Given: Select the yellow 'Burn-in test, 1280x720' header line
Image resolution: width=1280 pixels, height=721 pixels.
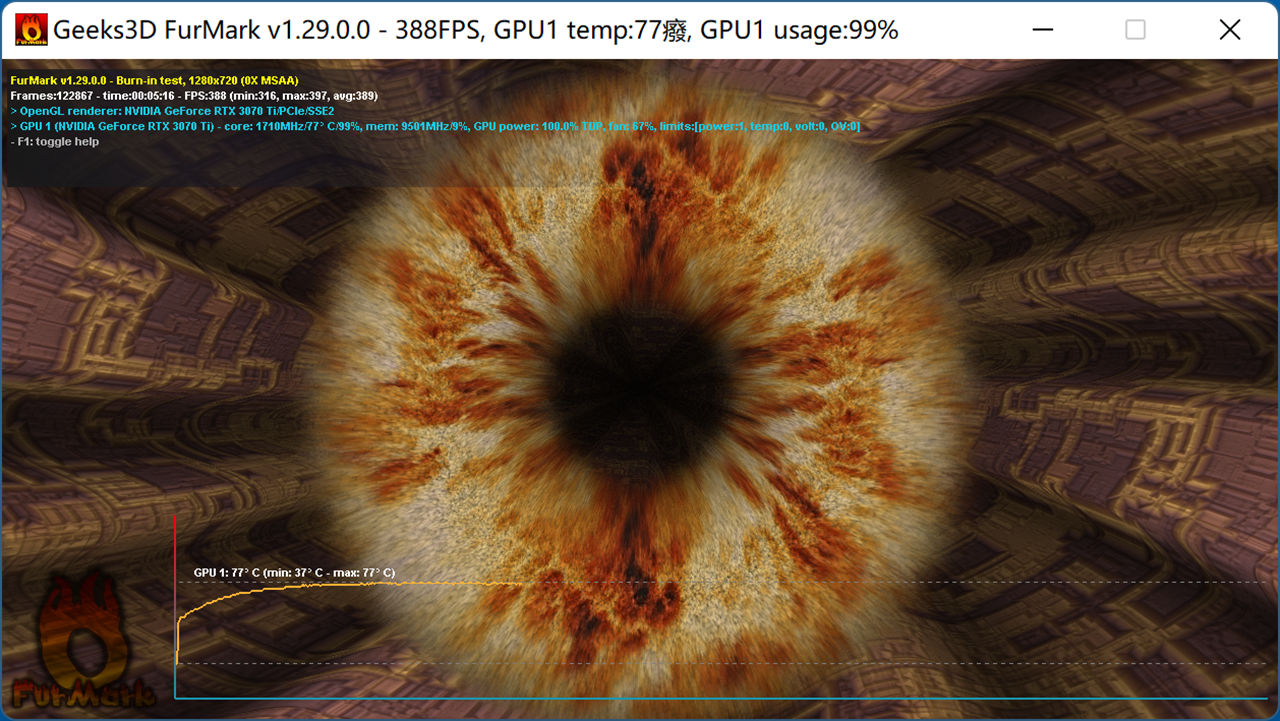Looking at the screenshot, I should pyautogui.click(x=154, y=80).
